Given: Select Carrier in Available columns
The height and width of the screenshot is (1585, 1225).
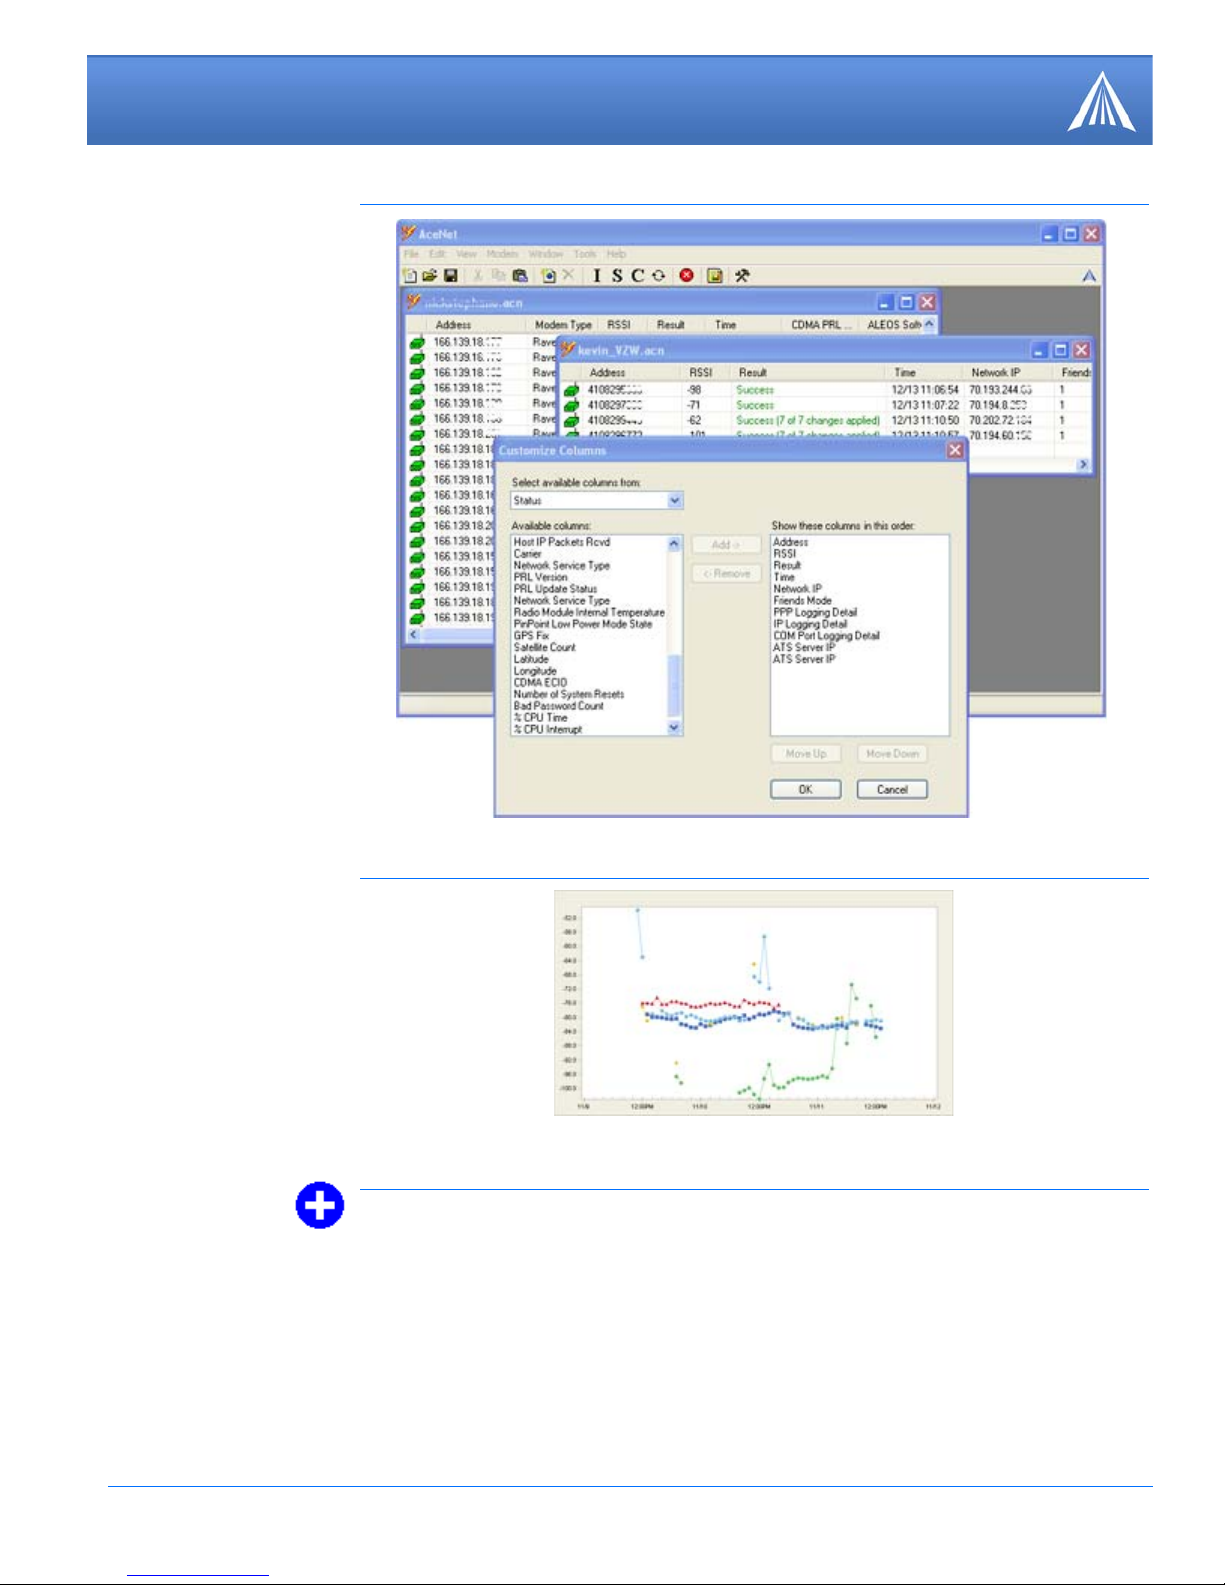Looking at the screenshot, I should pyautogui.click(x=527, y=554).
